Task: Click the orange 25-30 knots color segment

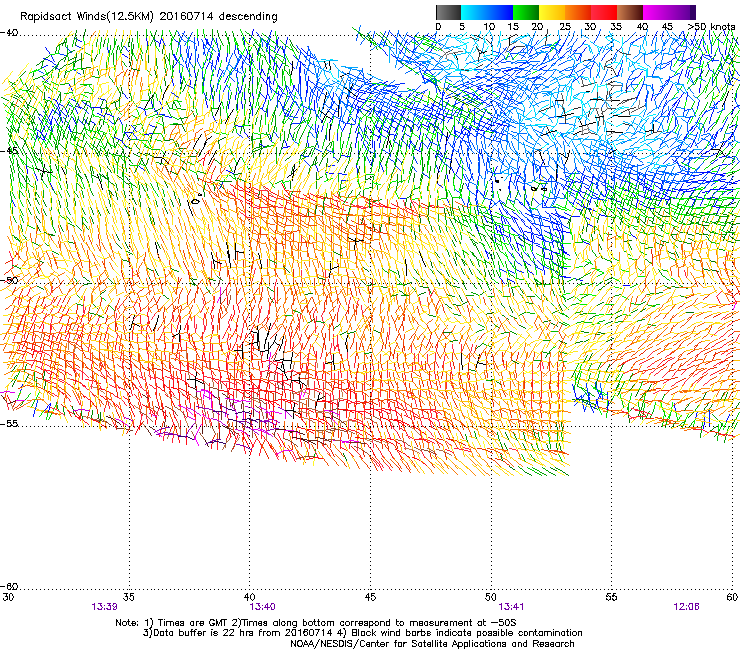Action: pyautogui.click(x=578, y=12)
